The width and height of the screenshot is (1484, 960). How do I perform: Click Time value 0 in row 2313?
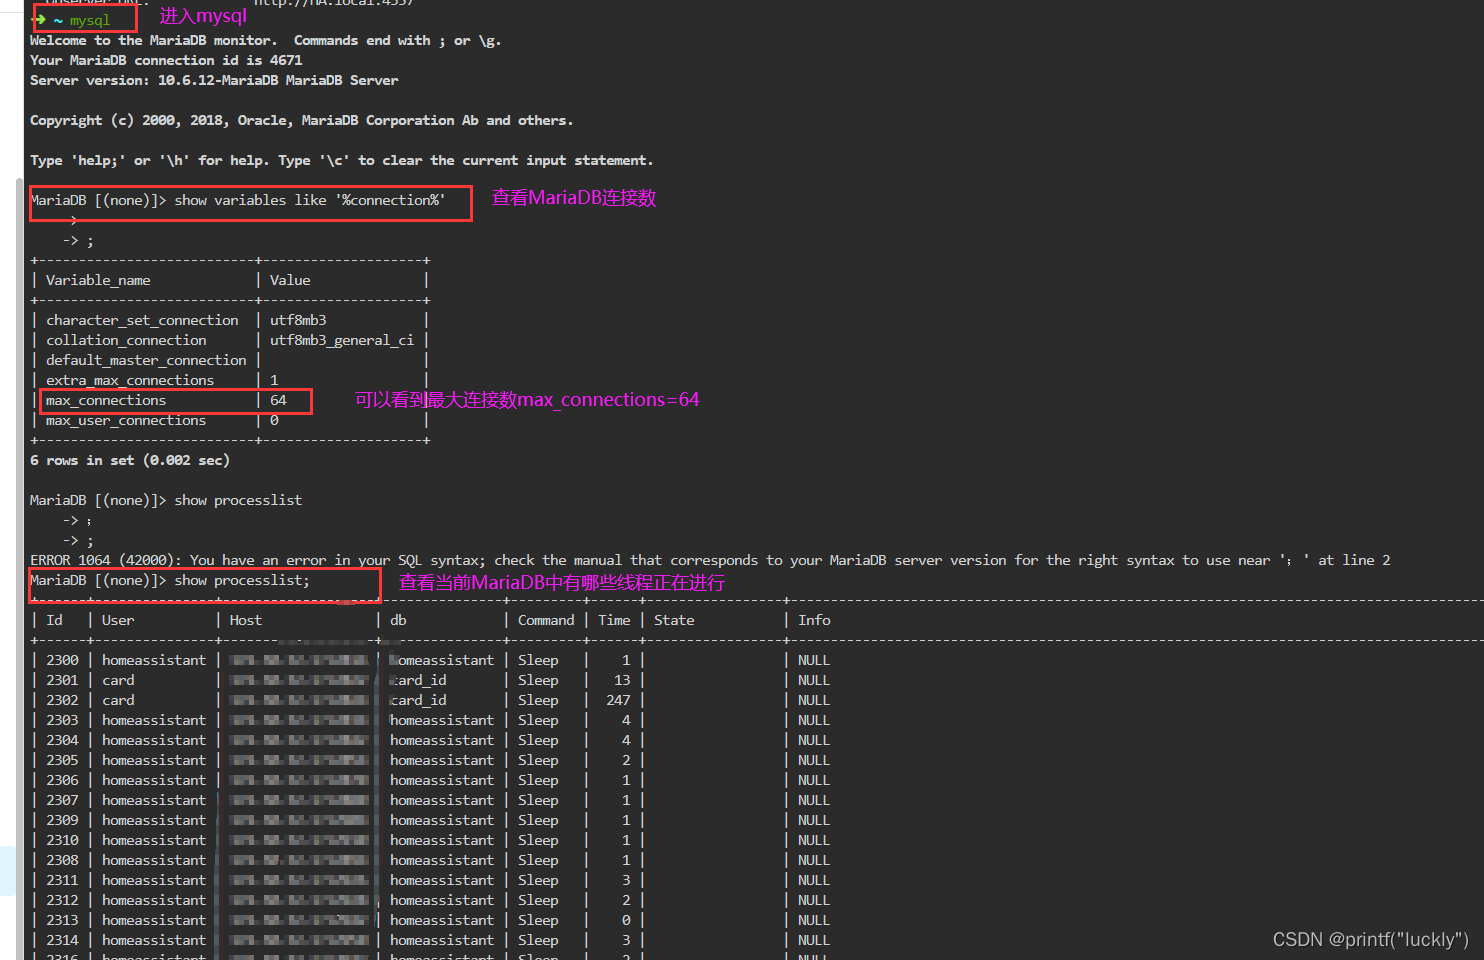[626, 920]
